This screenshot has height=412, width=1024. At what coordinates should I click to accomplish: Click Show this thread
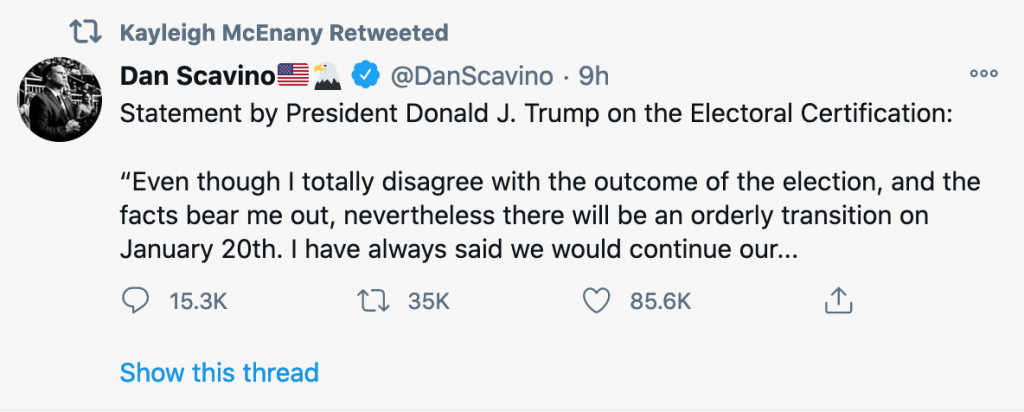[x=219, y=372]
